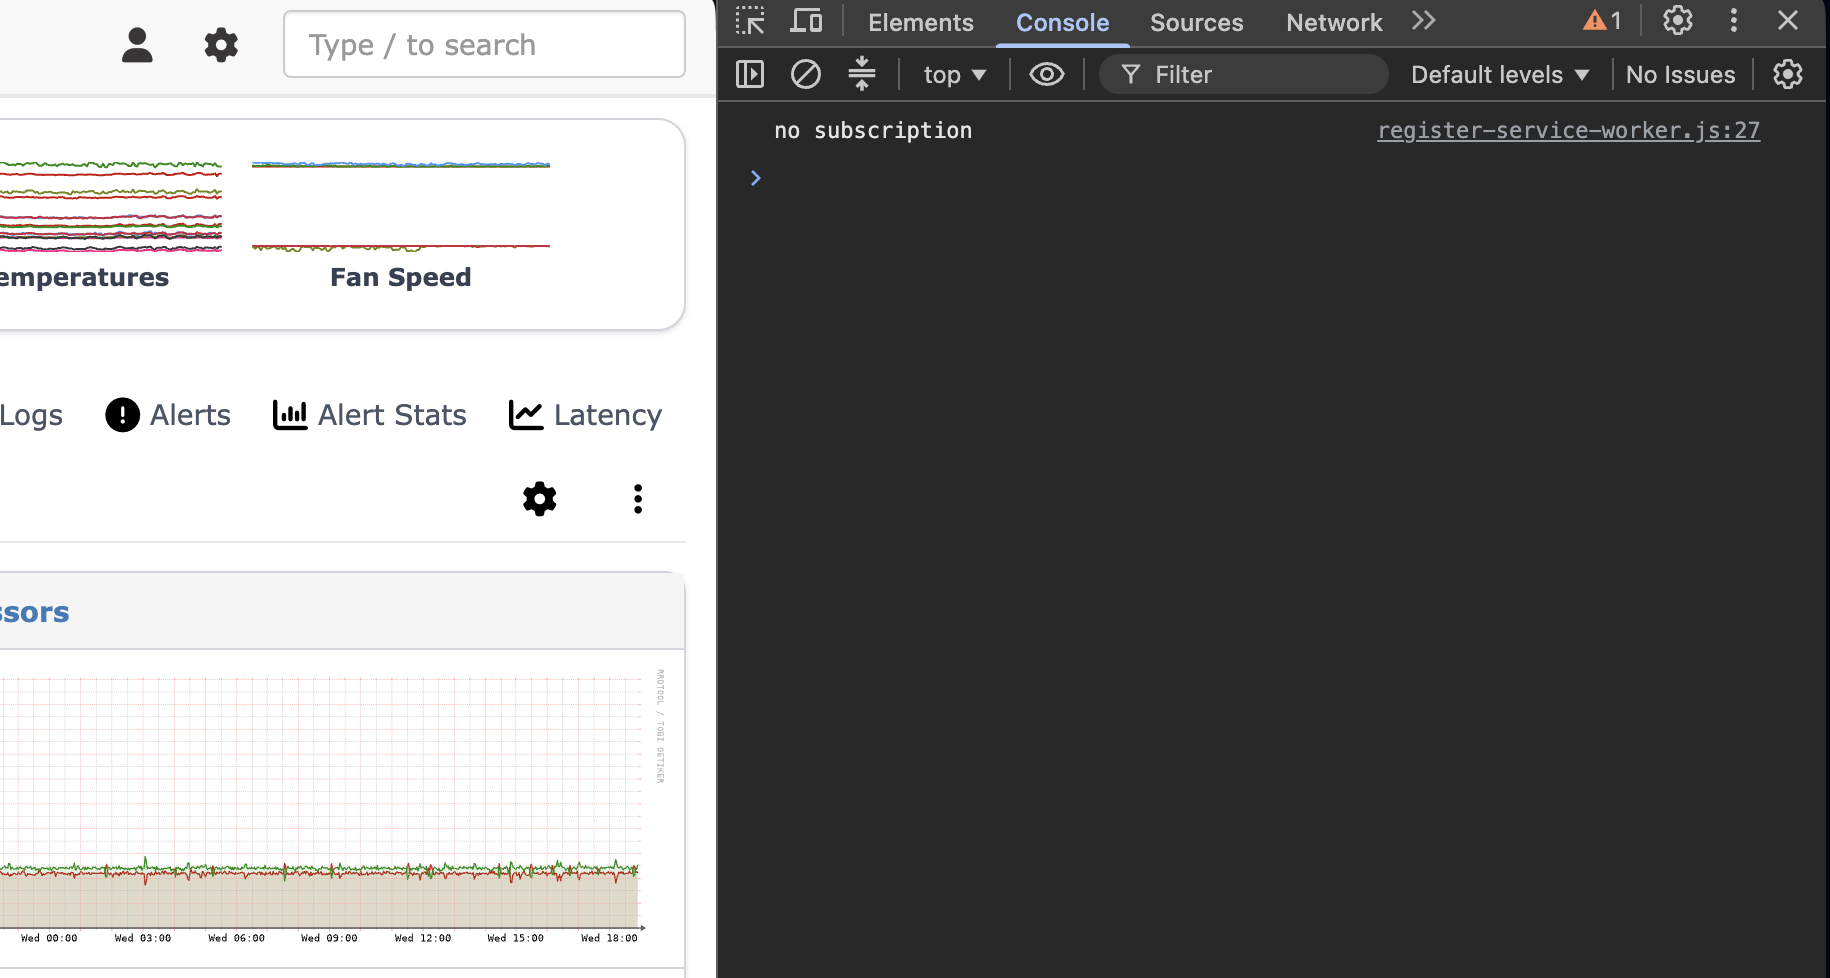Click the warning count indicator

tap(1602, 21)
